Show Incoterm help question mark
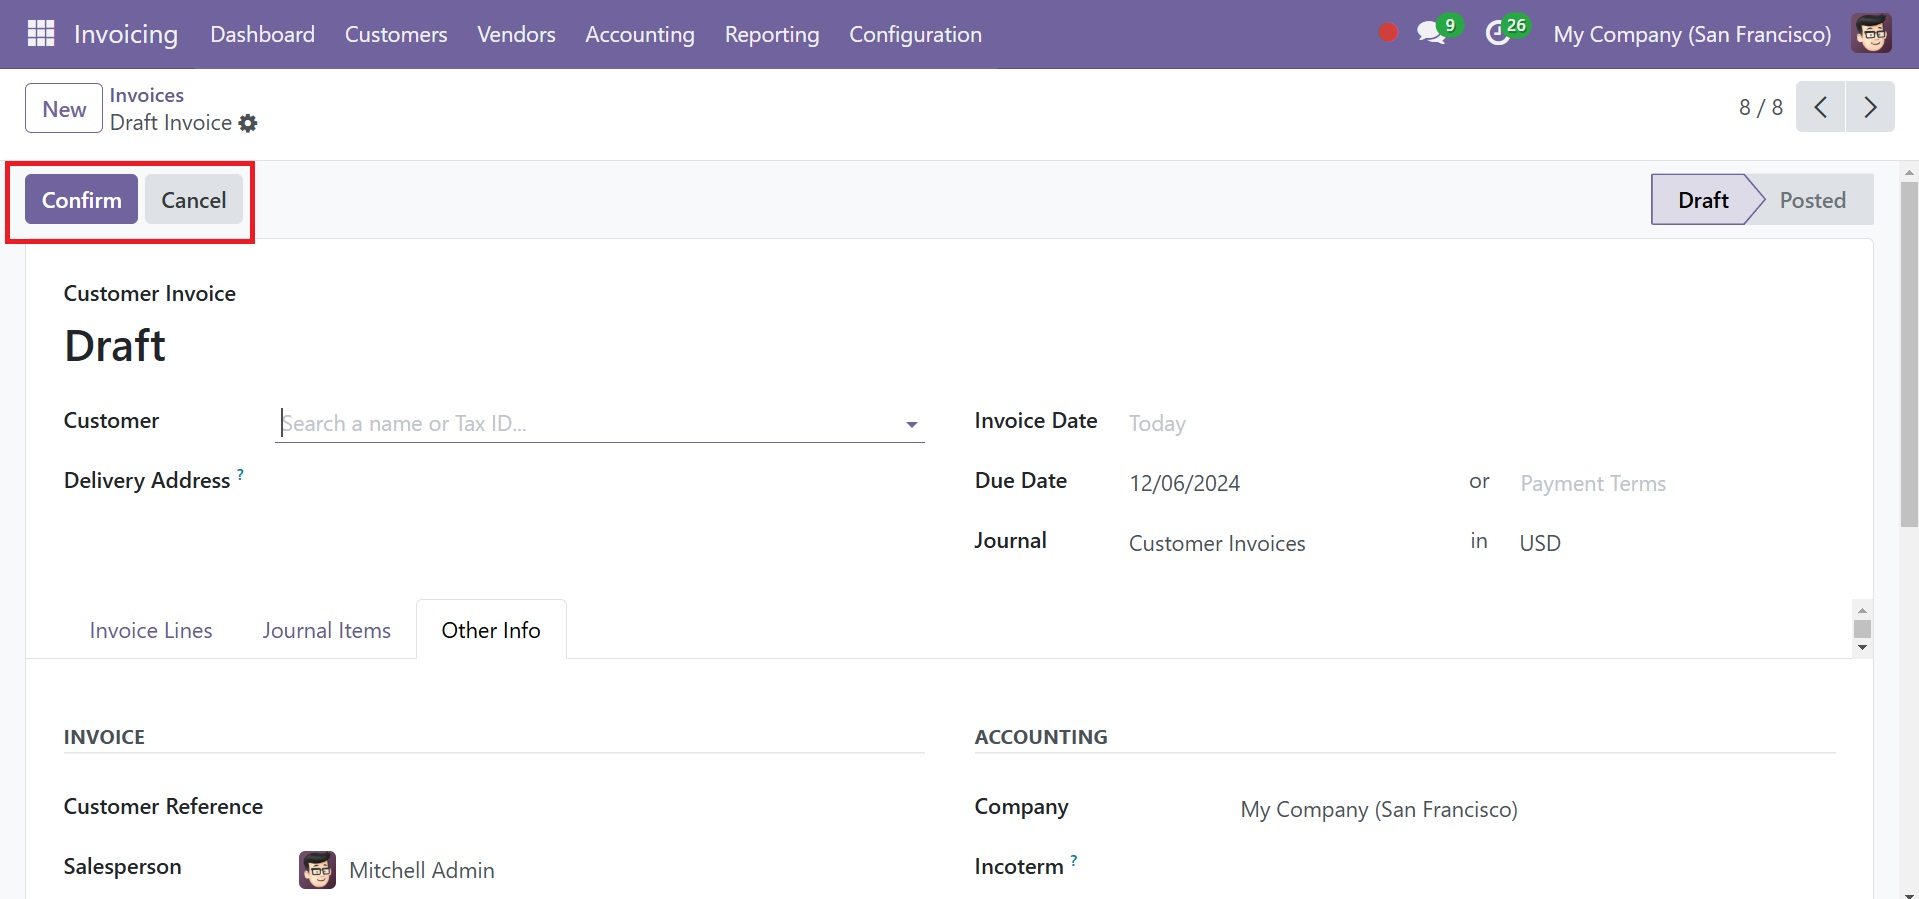Viewport: 1919px width, 899px height. pyautogui.click(x=1074, y=860)
